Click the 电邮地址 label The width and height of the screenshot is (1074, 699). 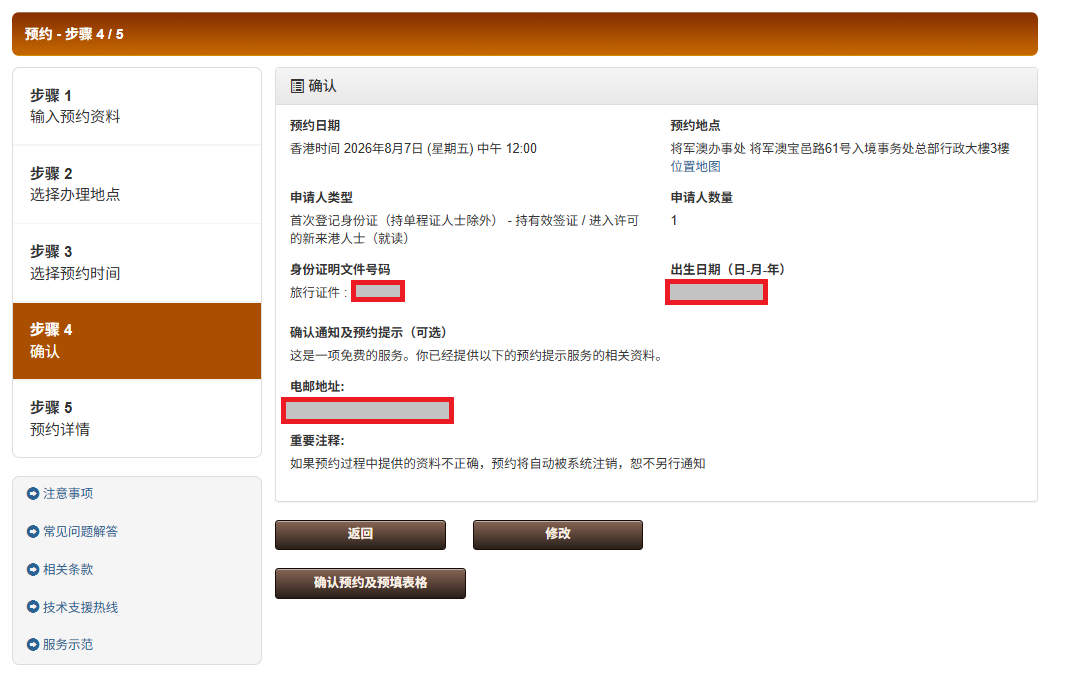(317, 387)
